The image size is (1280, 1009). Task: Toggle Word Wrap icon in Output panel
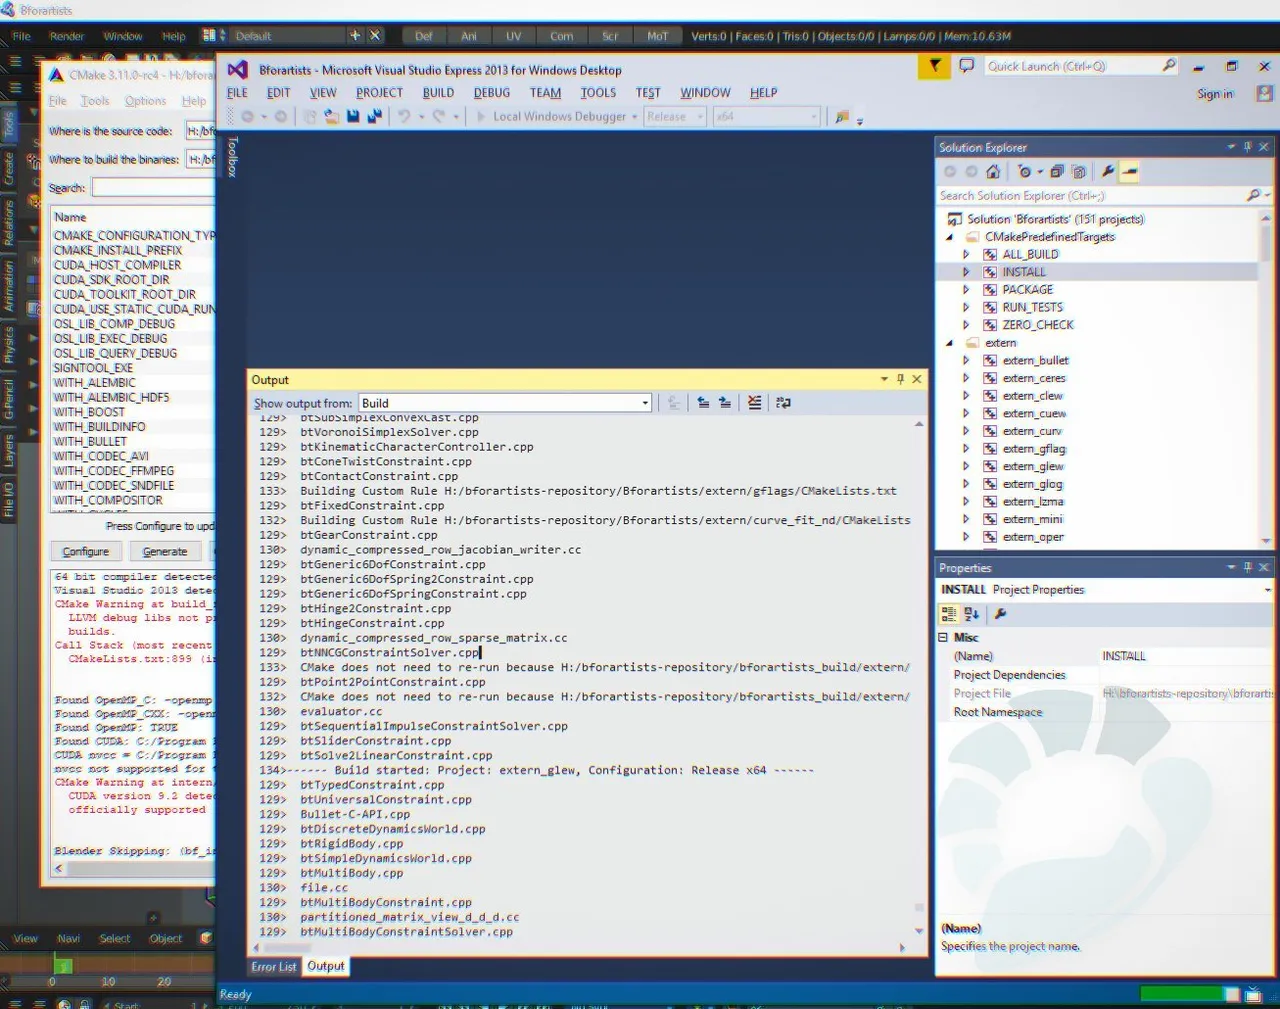tap(783, 403)
